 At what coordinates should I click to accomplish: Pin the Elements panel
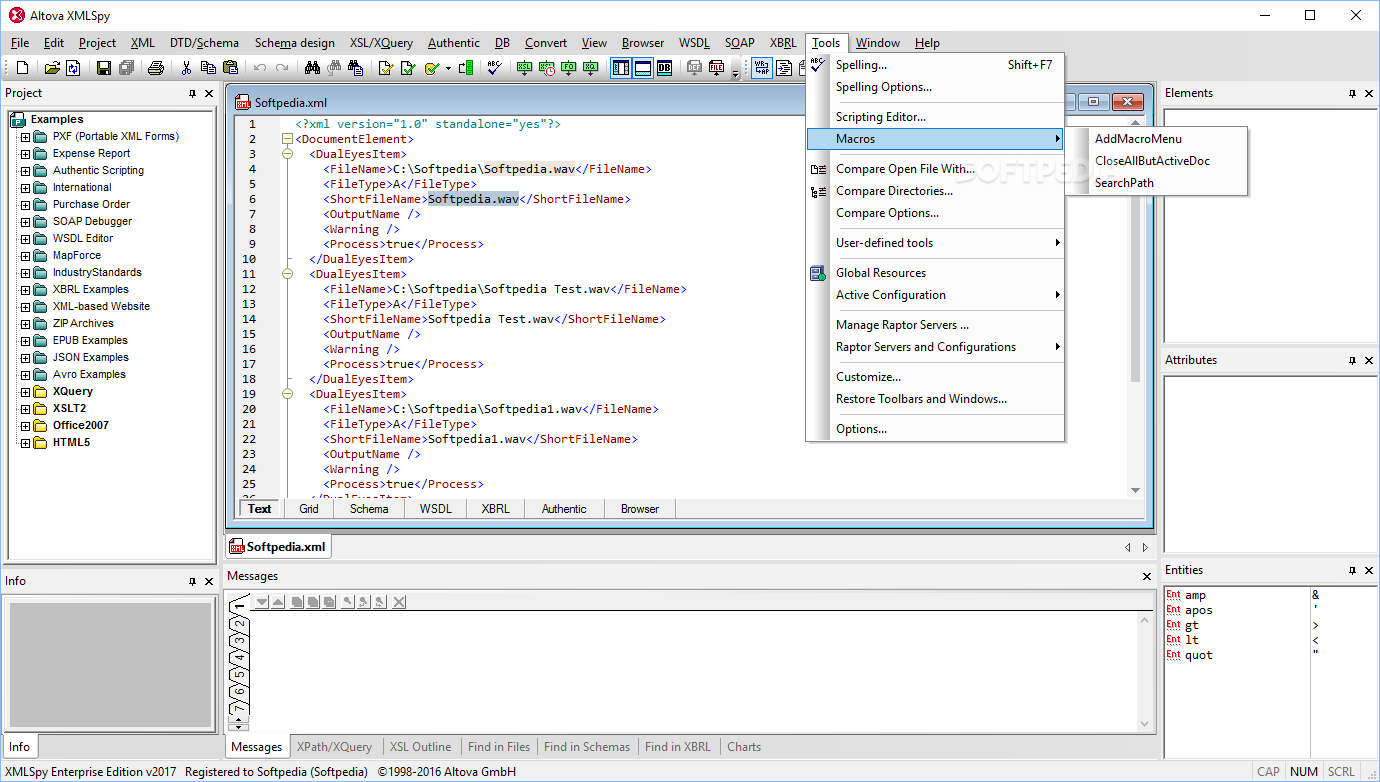tap(1352, 93)
